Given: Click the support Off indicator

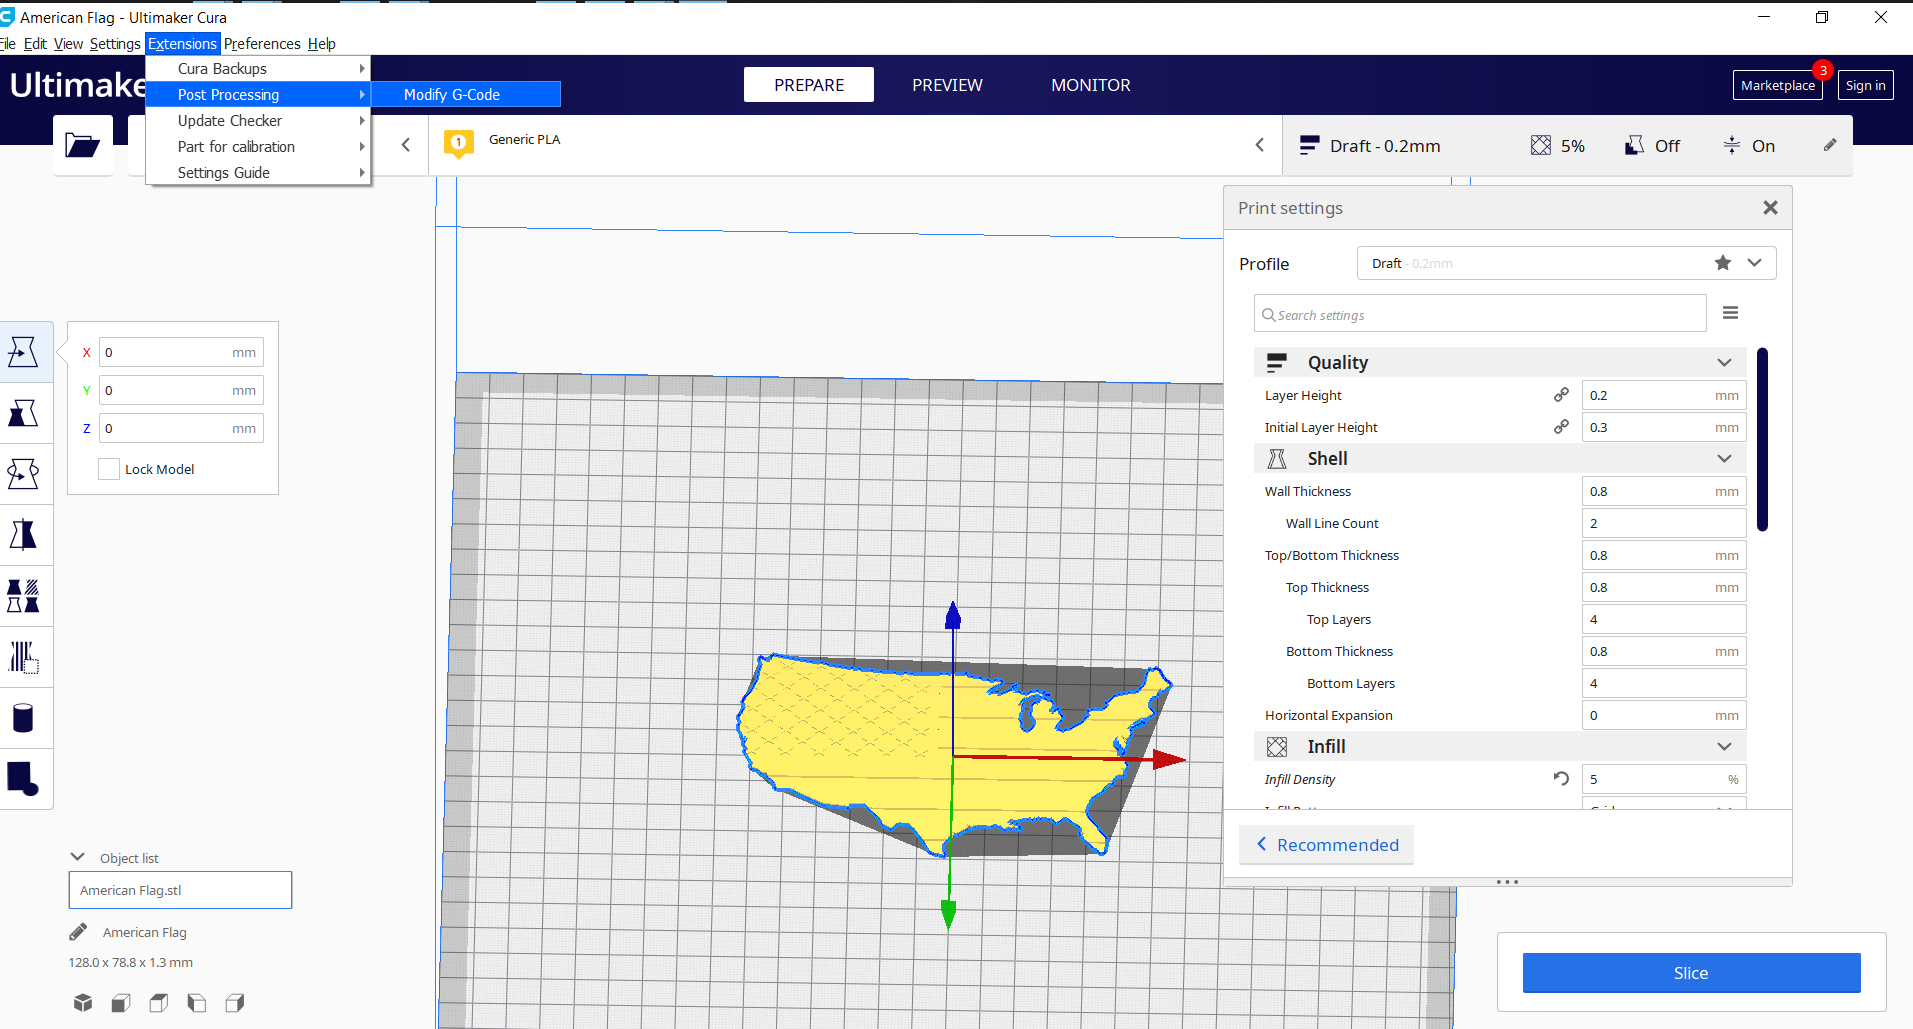Looking at the screenshot, I should (x=1652, y=146).
